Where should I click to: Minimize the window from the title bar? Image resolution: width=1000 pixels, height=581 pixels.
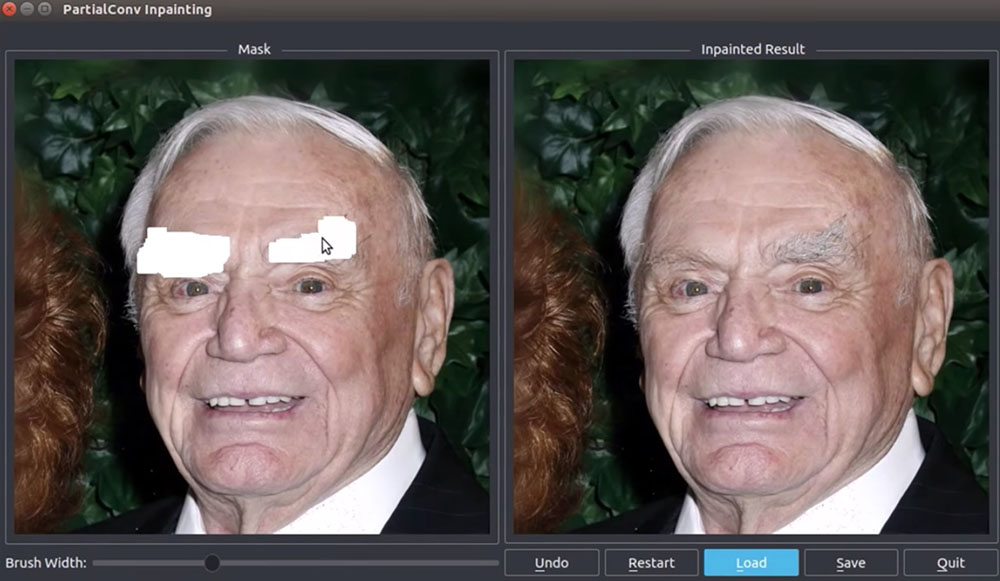[28, 9]
